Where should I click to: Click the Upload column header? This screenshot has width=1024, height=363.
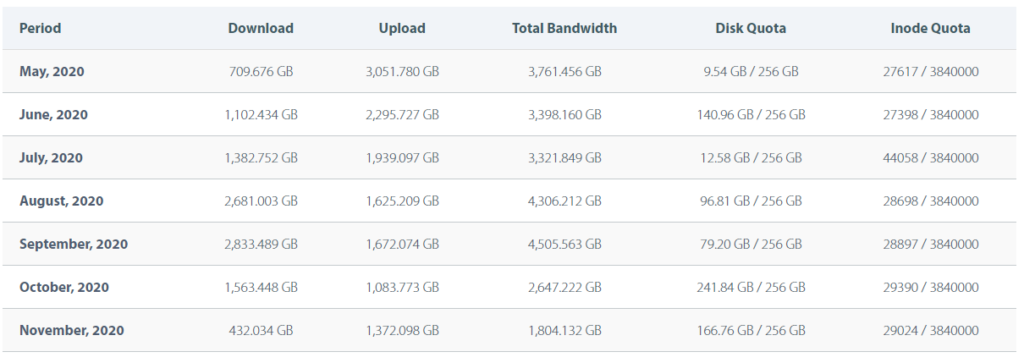(x=402, y=28)
